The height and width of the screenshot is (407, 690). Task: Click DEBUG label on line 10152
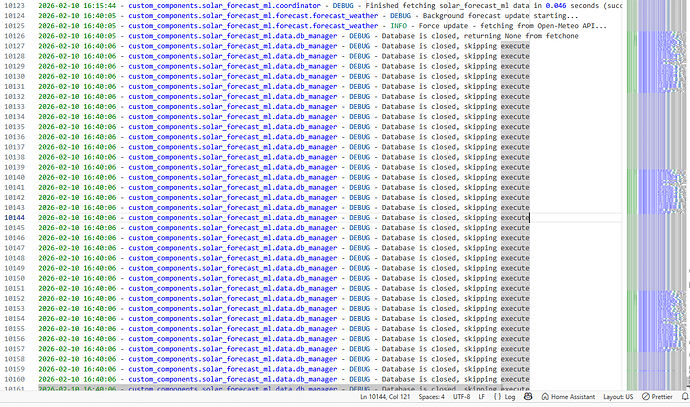point(360,298)
